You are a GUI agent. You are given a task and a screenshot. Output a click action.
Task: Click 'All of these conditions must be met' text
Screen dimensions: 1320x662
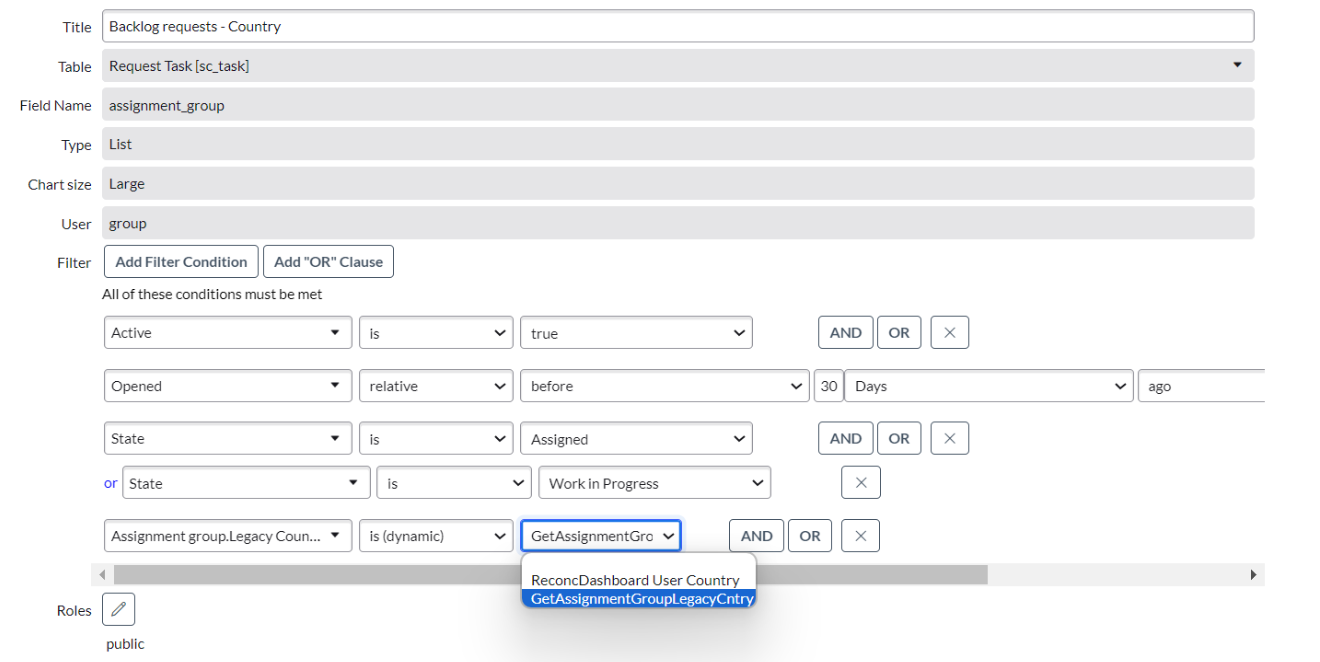pos(212,294)
